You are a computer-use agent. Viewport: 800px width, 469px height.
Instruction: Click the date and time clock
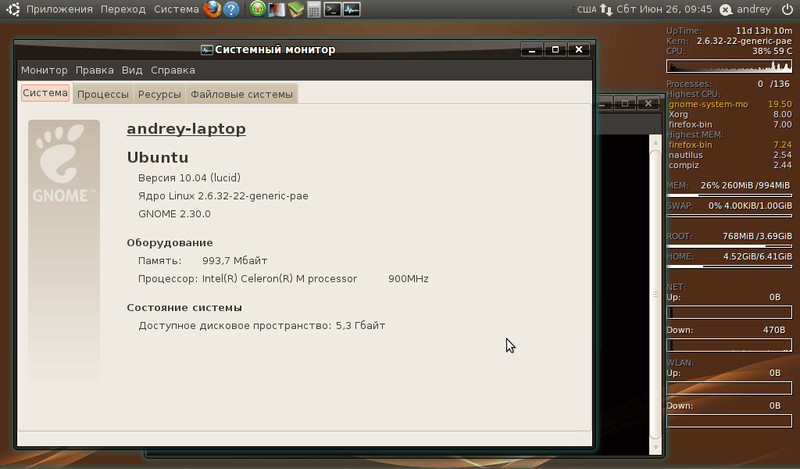[x=666, y=10]
